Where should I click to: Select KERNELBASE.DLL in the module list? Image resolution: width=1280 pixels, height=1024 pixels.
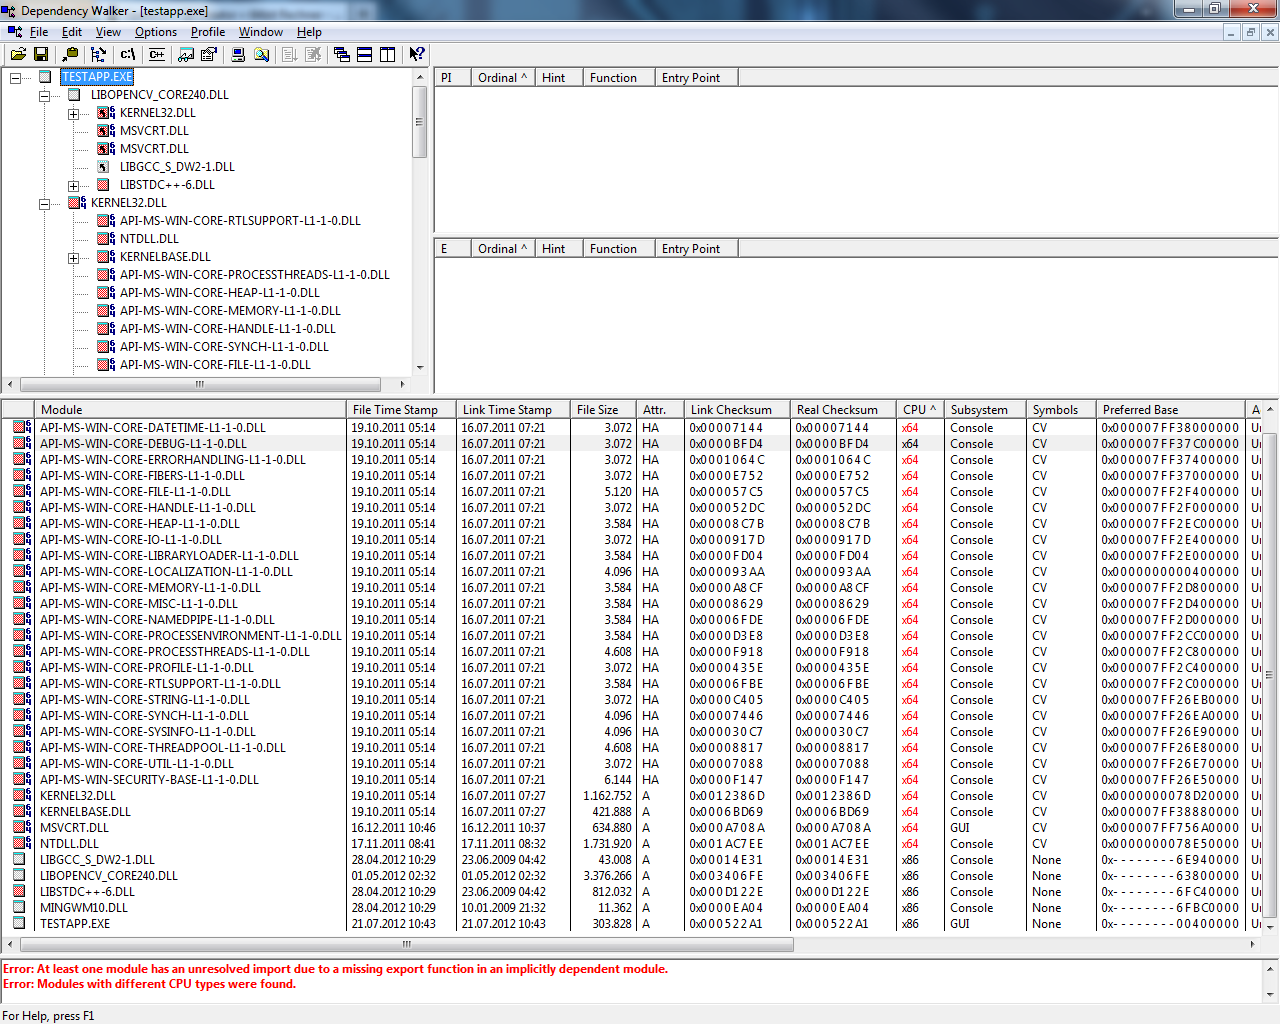pyautogui.click(x=85, y=811)
